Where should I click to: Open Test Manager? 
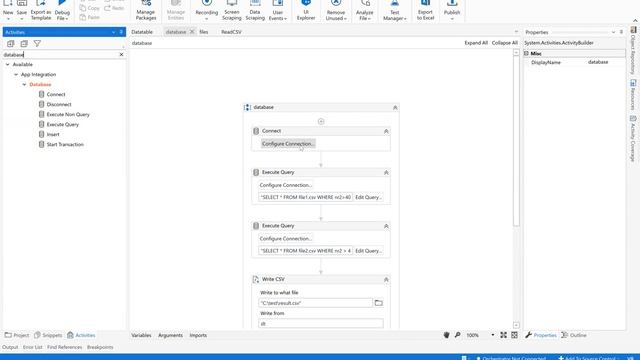(x=394, y=11)
